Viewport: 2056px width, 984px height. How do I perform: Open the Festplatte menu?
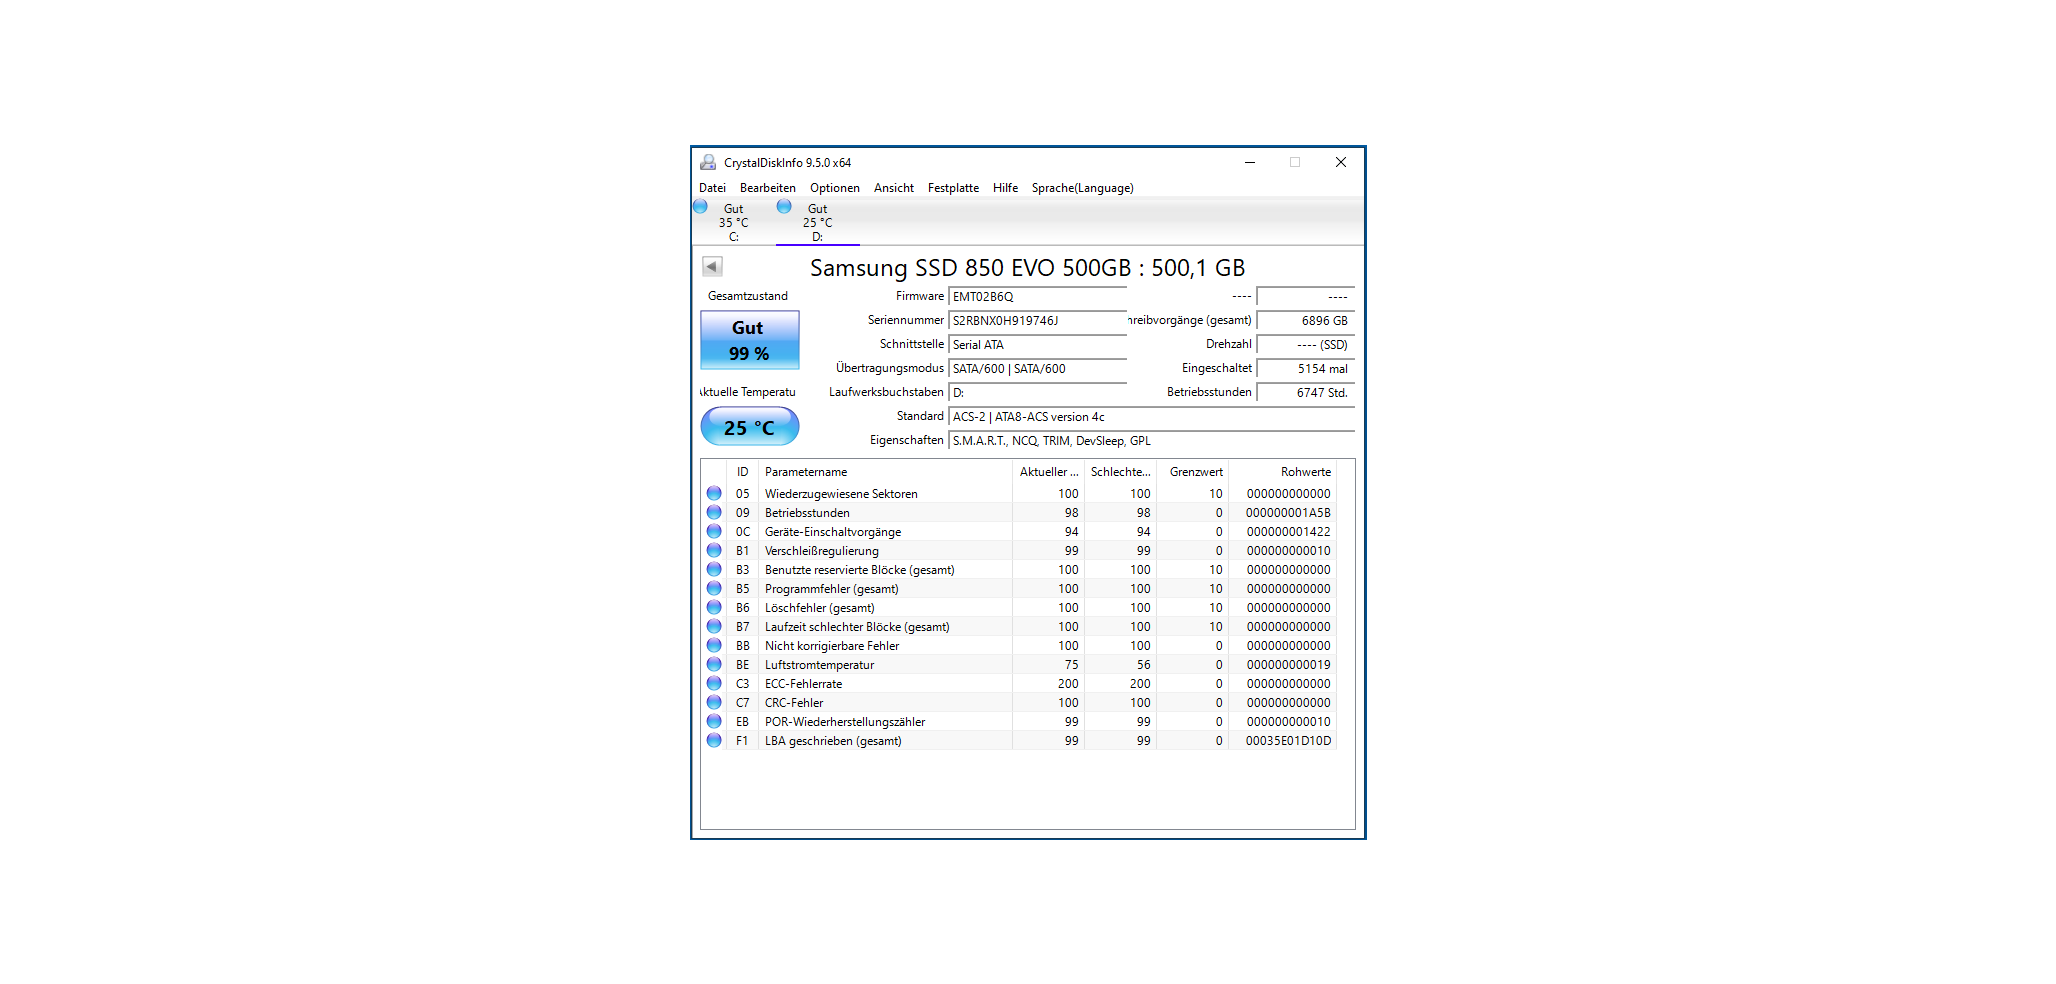pyautogui.click(x=953, y=188)
